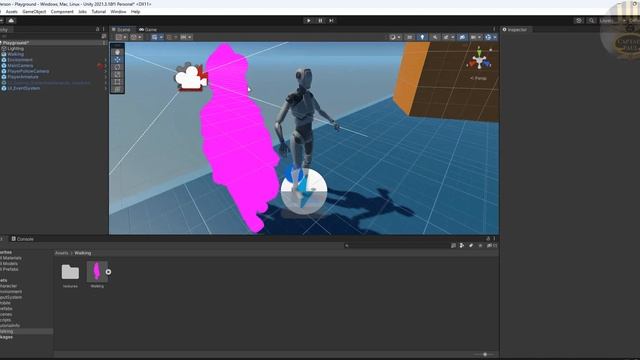Select Environment in the hierarchy

coord(20,60)
